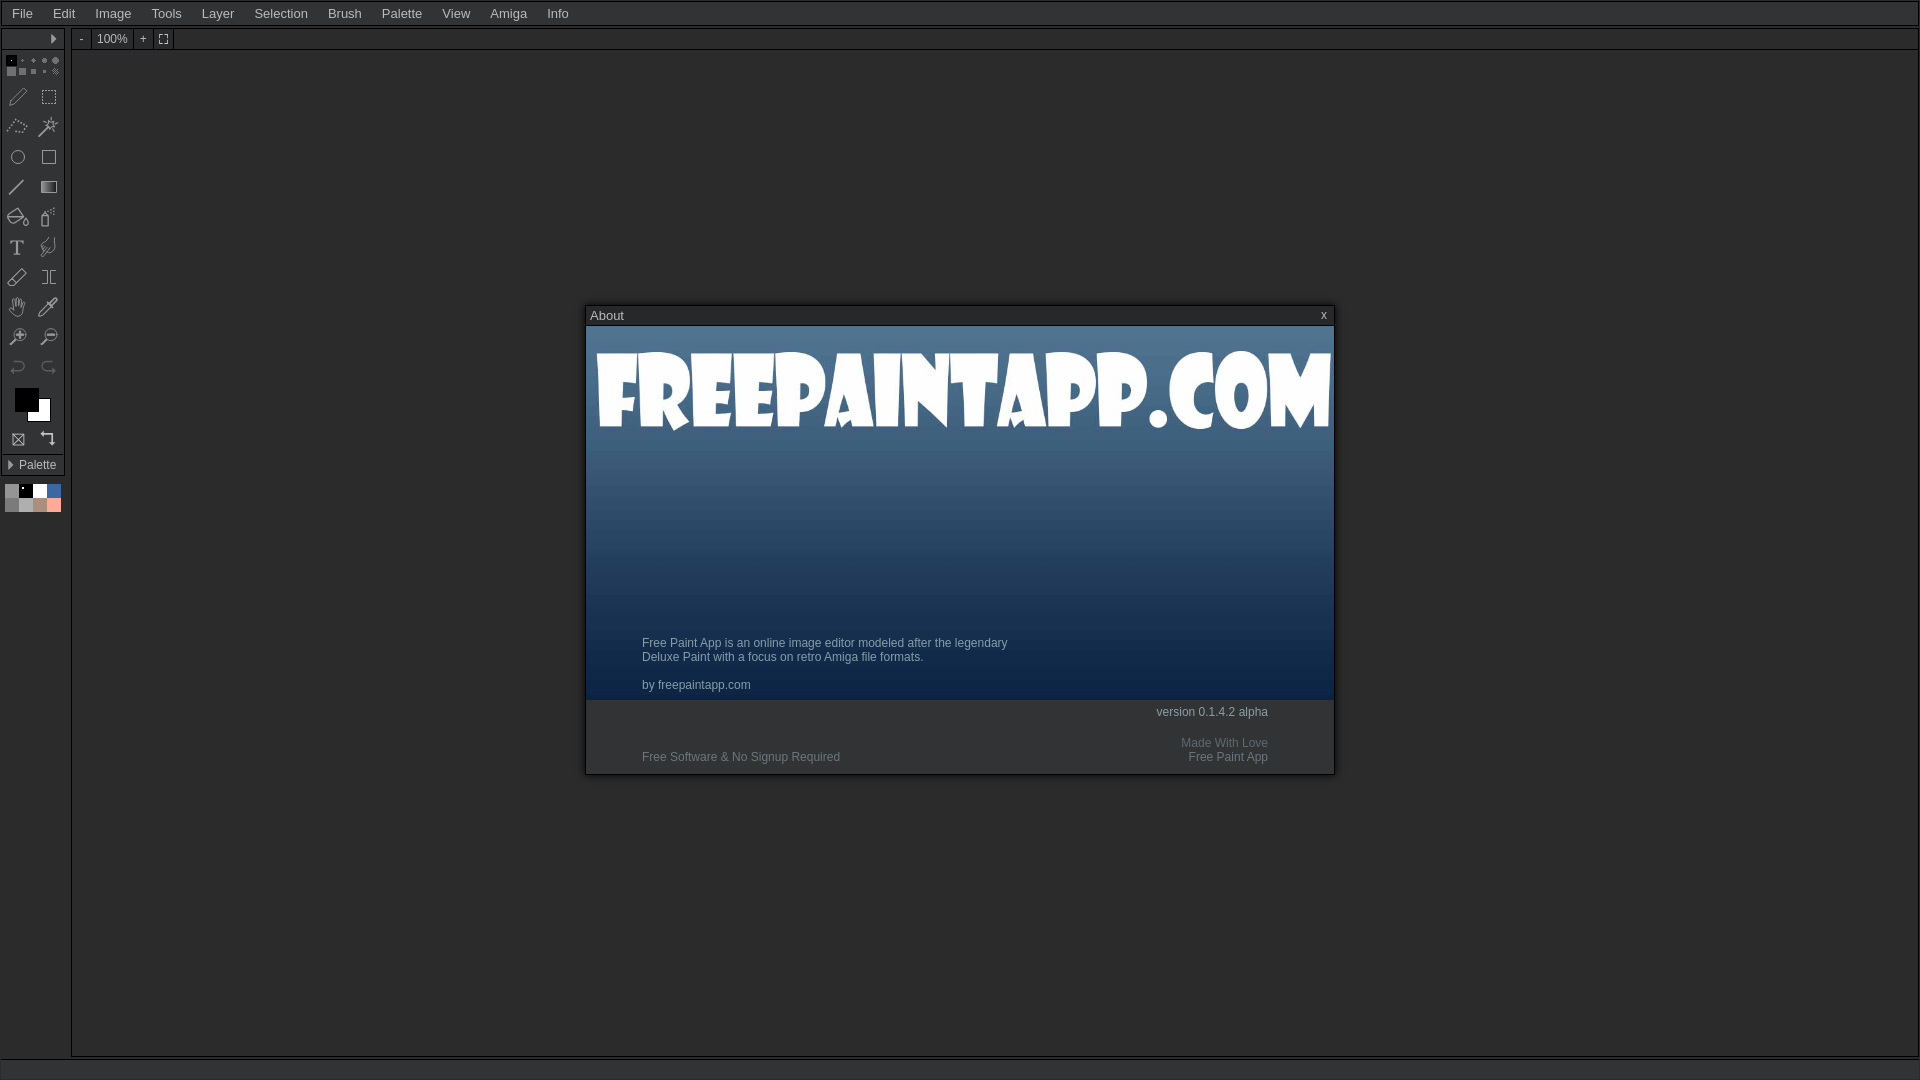Select the Circle shape tool

pyautogui.click(x=18, y=157)
